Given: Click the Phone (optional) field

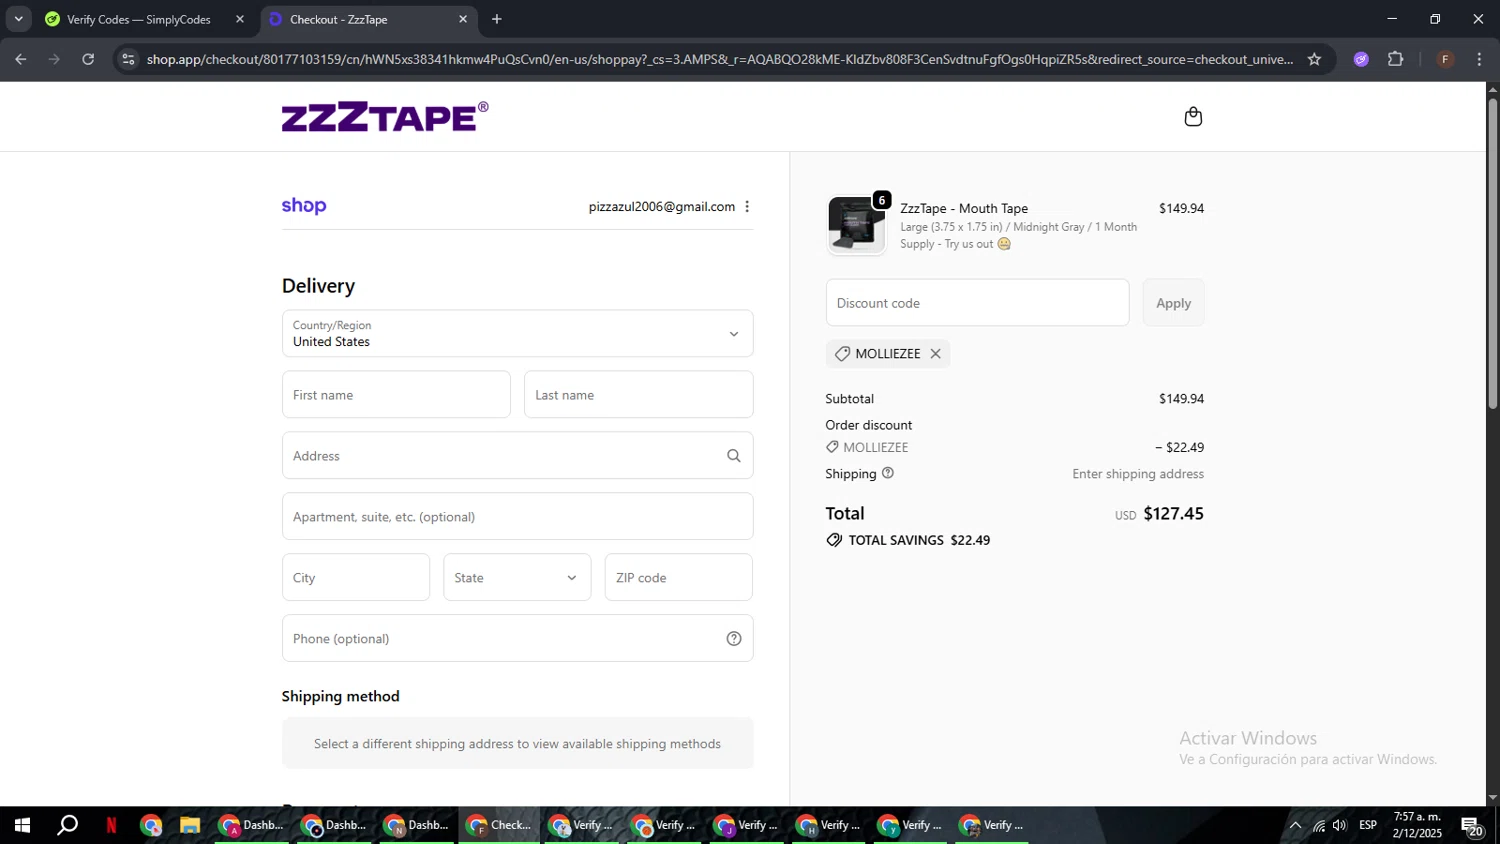Looking at the screenshot, I should [517, 638].
